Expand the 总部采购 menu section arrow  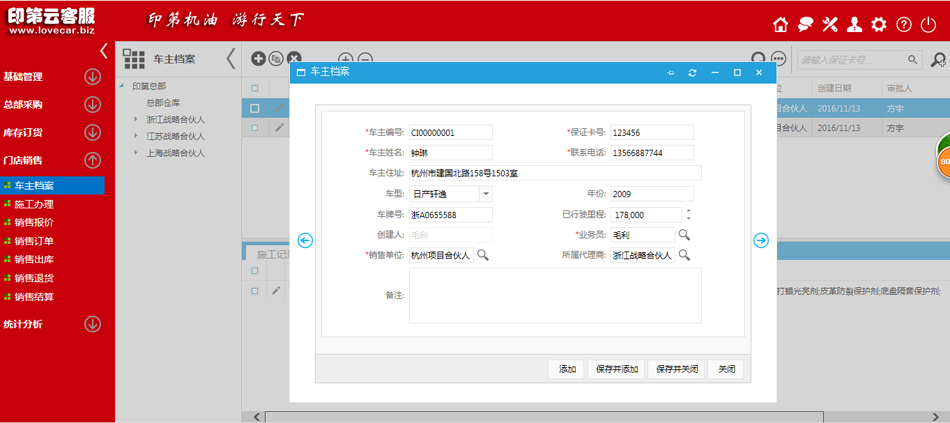tap(92, 105)
